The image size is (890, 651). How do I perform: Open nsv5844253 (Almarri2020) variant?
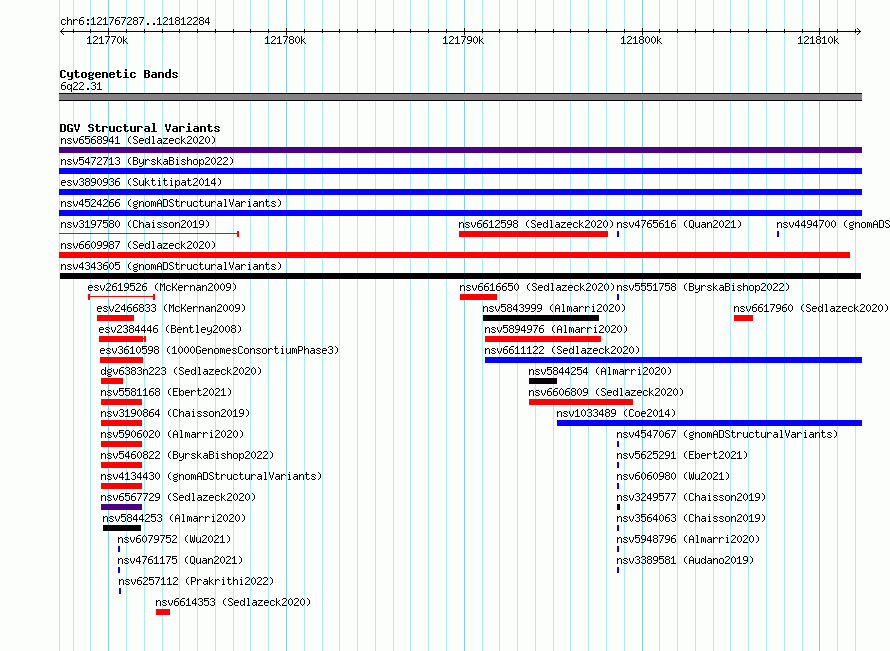[x=174, y=518]
